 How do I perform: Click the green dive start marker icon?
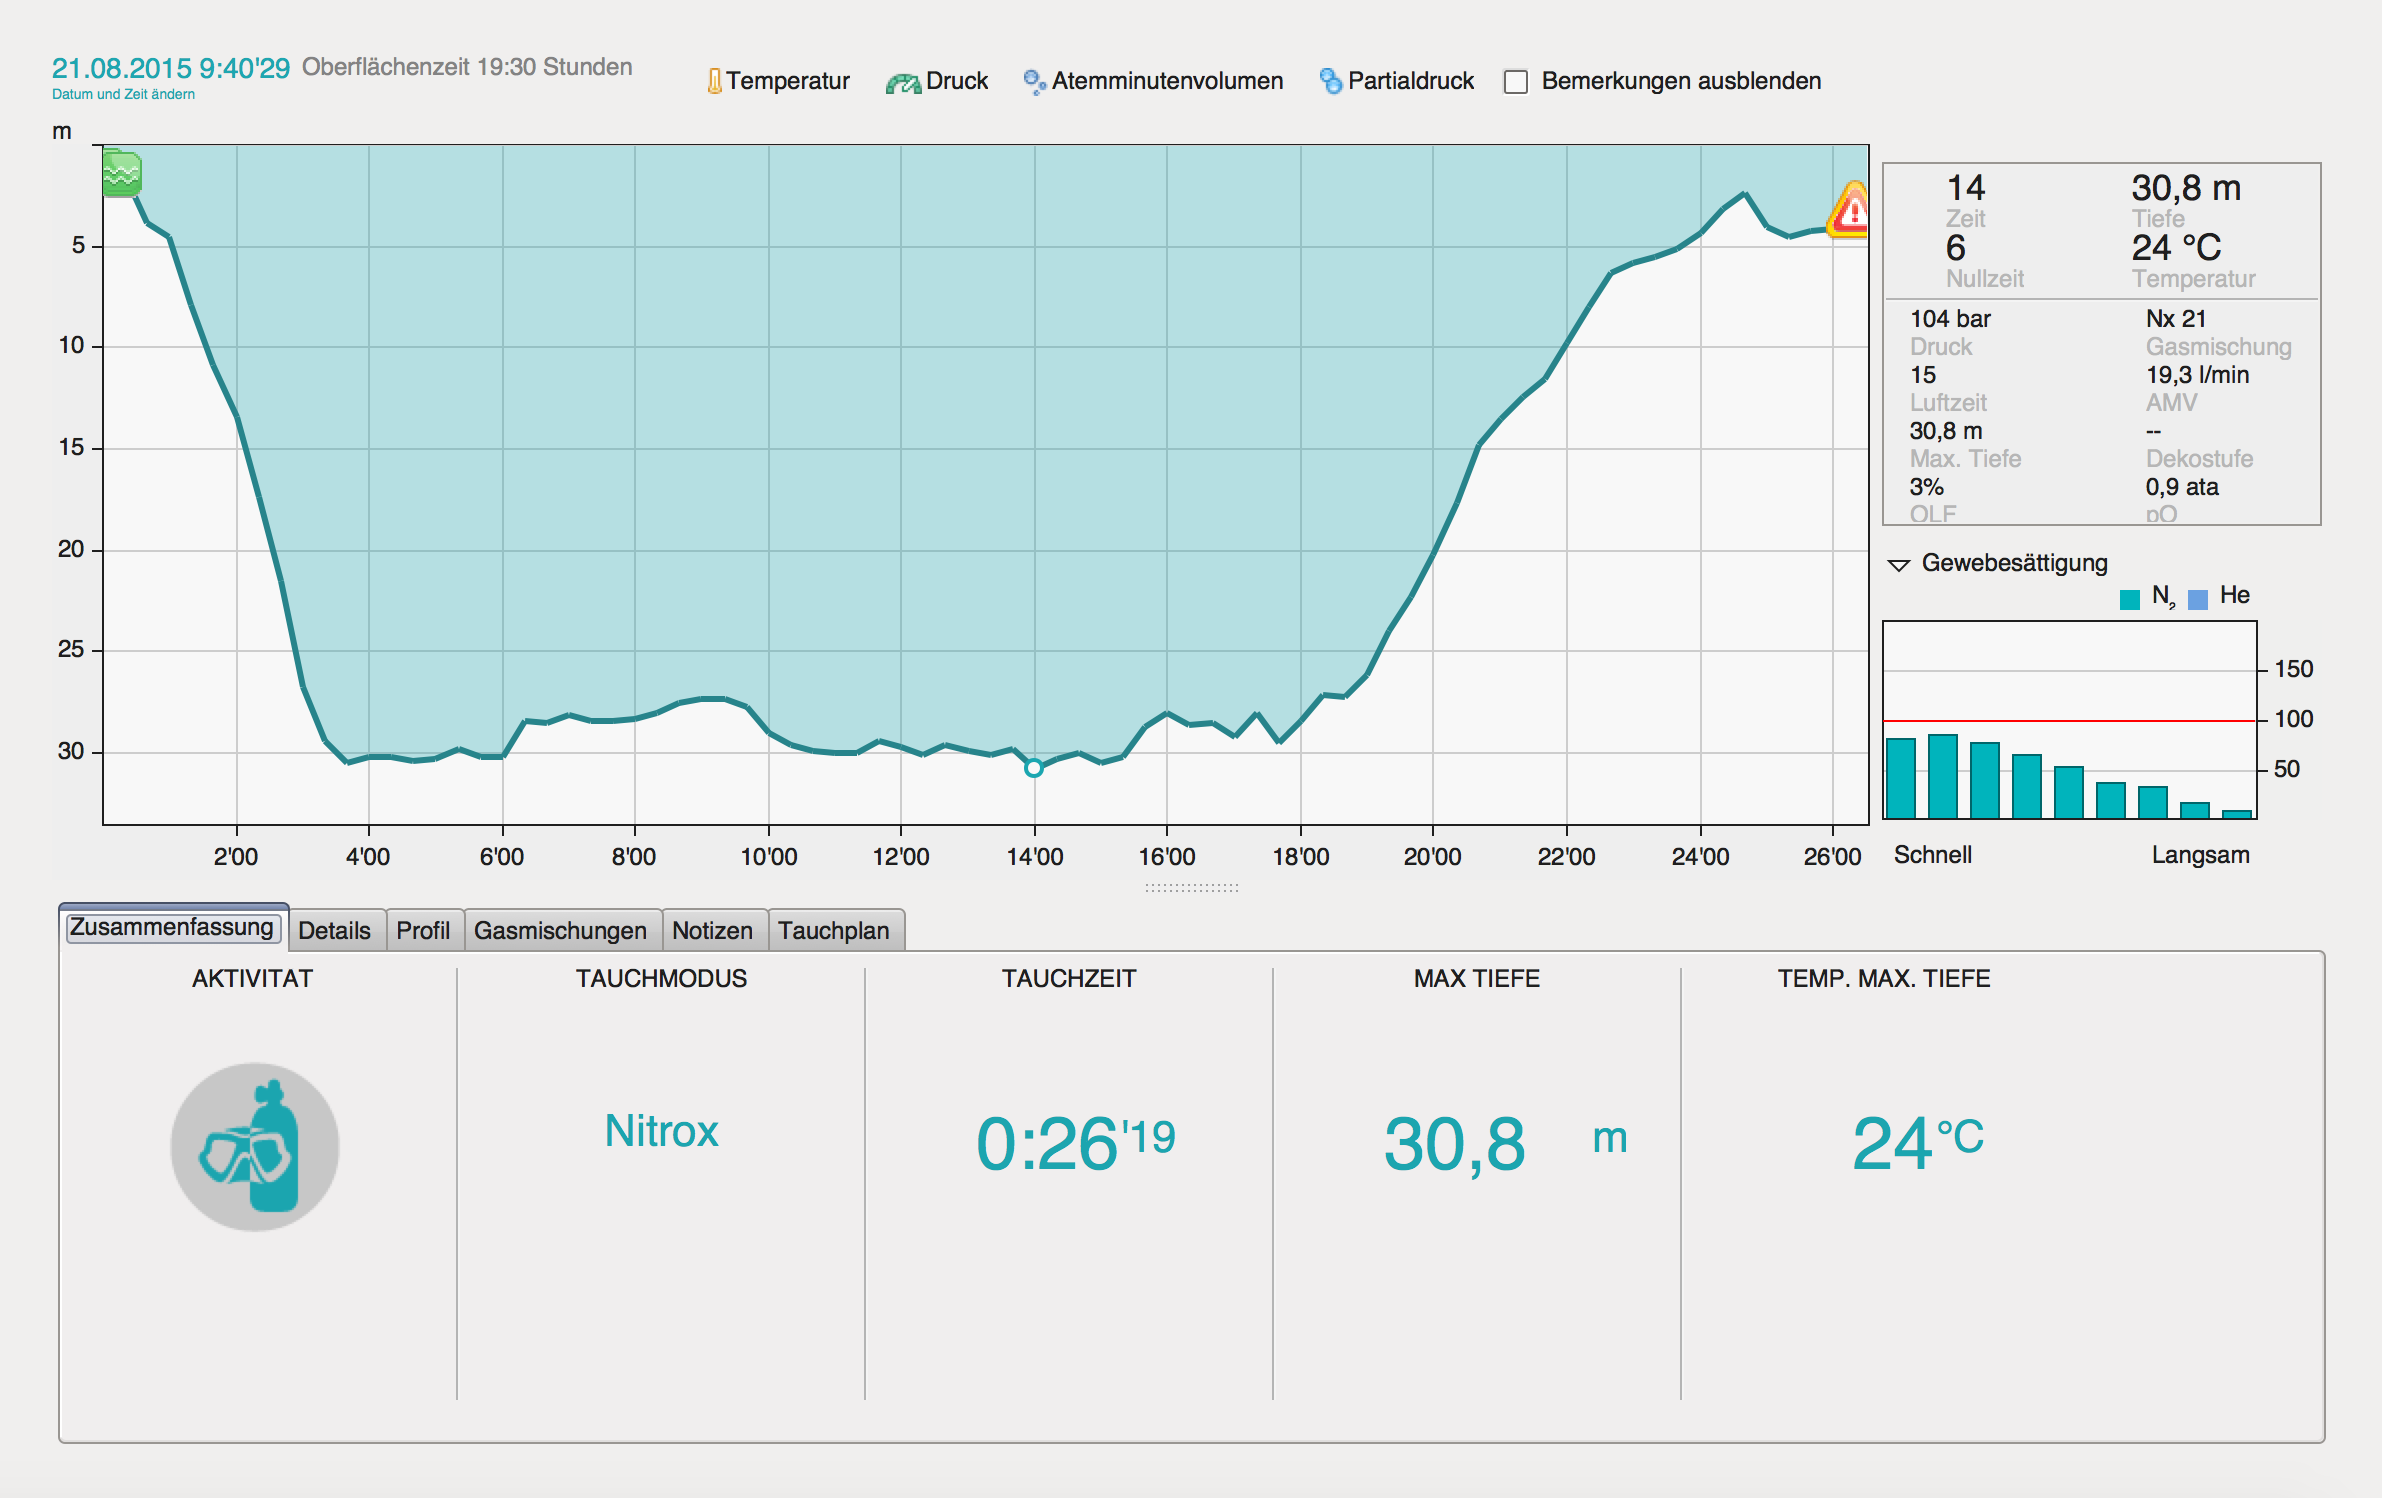(121, 173)
